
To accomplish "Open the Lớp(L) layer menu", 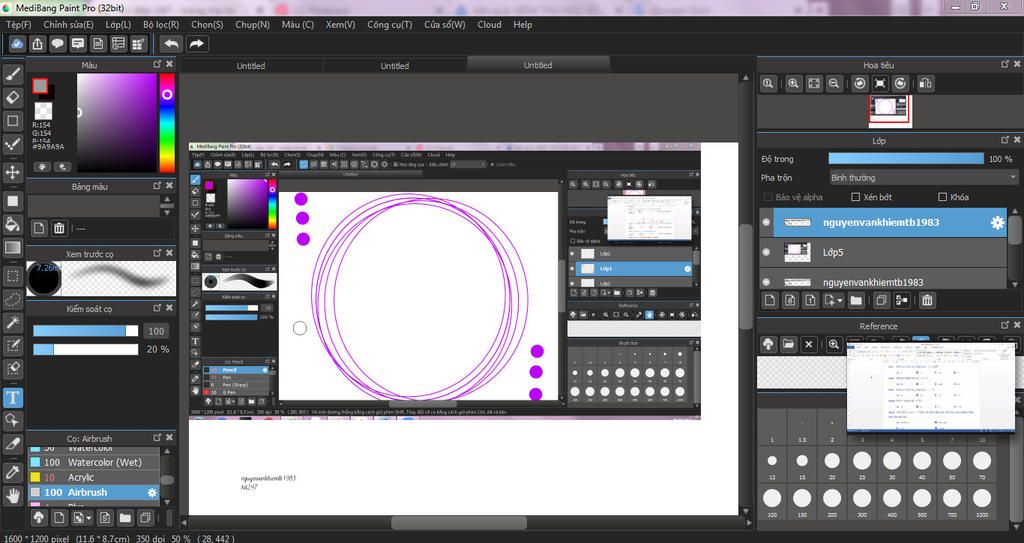I will click(x=118, y=24).
